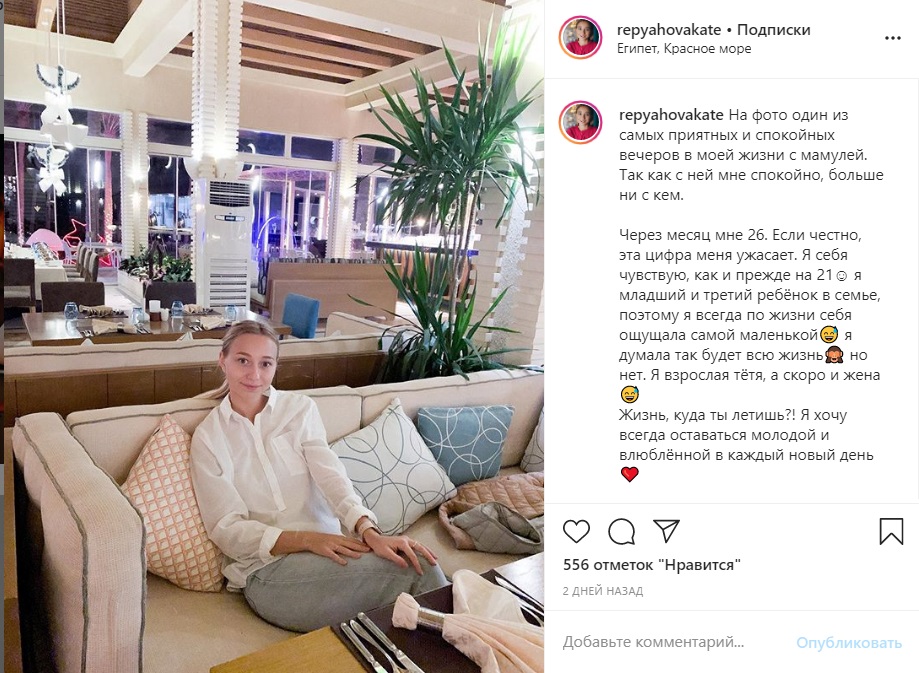Open three-dot more options menu
The image size is (919, 673).
point(893,38)
